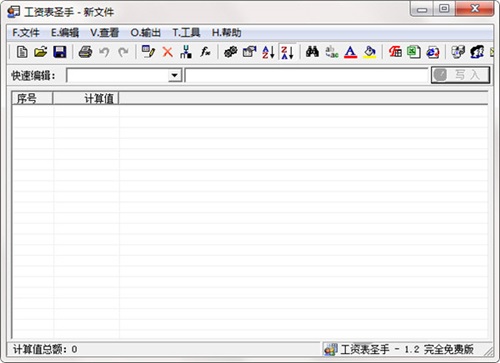Delete with the red X icon
Image resolution: width=500 pixels, height=363 pixels.
tap(168, 52)
